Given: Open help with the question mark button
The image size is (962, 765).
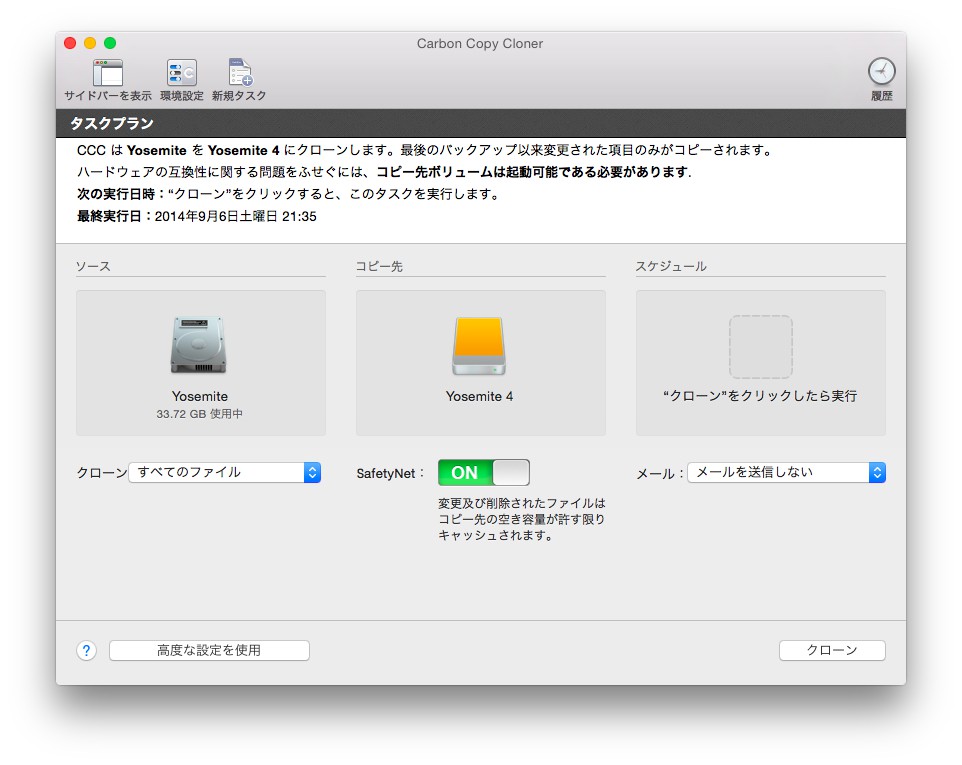Looking at the screenshot, I should (x=87, y=650).
